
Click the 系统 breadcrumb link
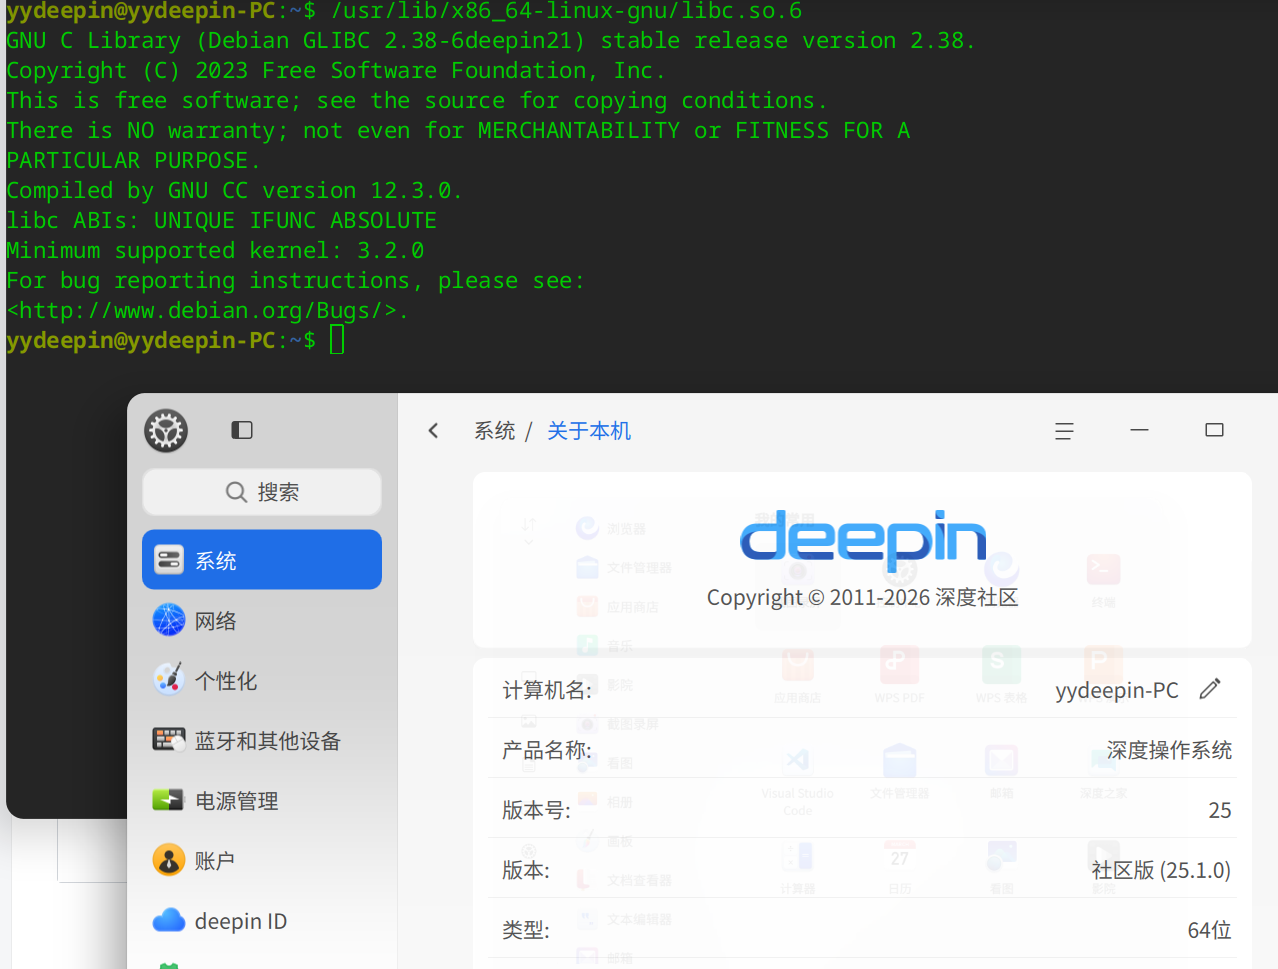(495, 431)
